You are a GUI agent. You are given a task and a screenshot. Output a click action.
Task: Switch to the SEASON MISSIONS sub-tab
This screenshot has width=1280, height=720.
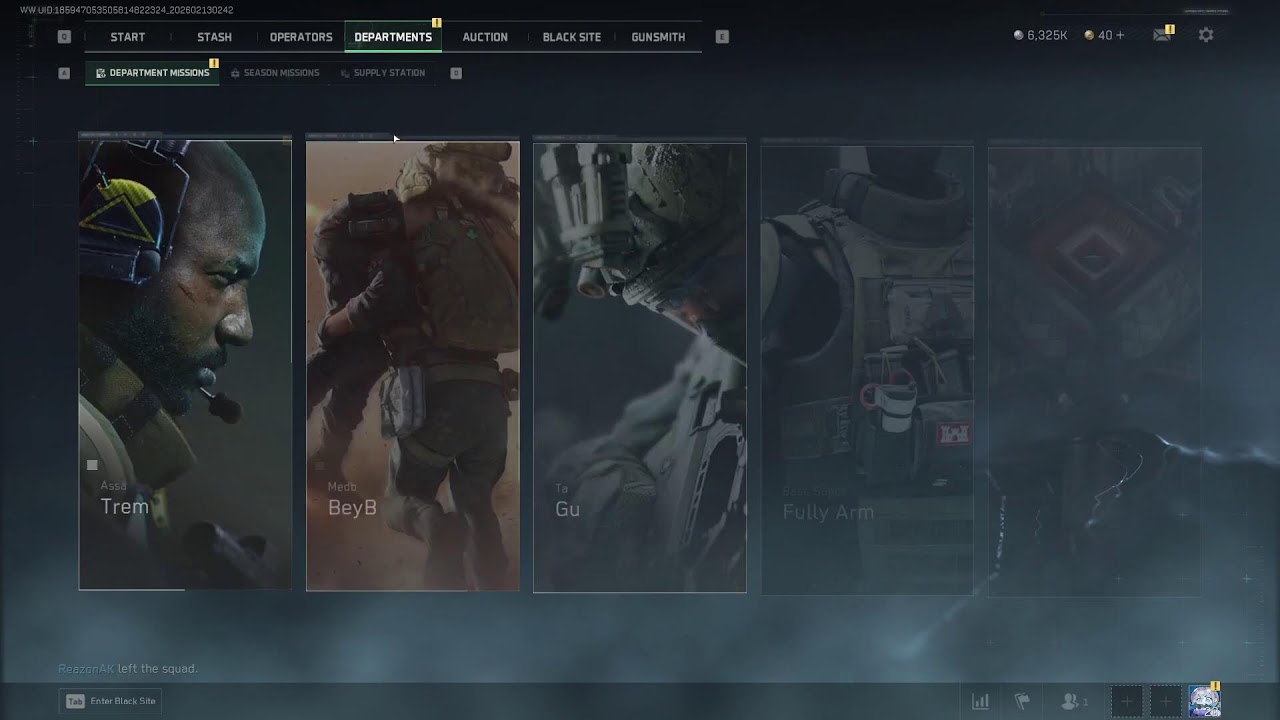[275, 73]
